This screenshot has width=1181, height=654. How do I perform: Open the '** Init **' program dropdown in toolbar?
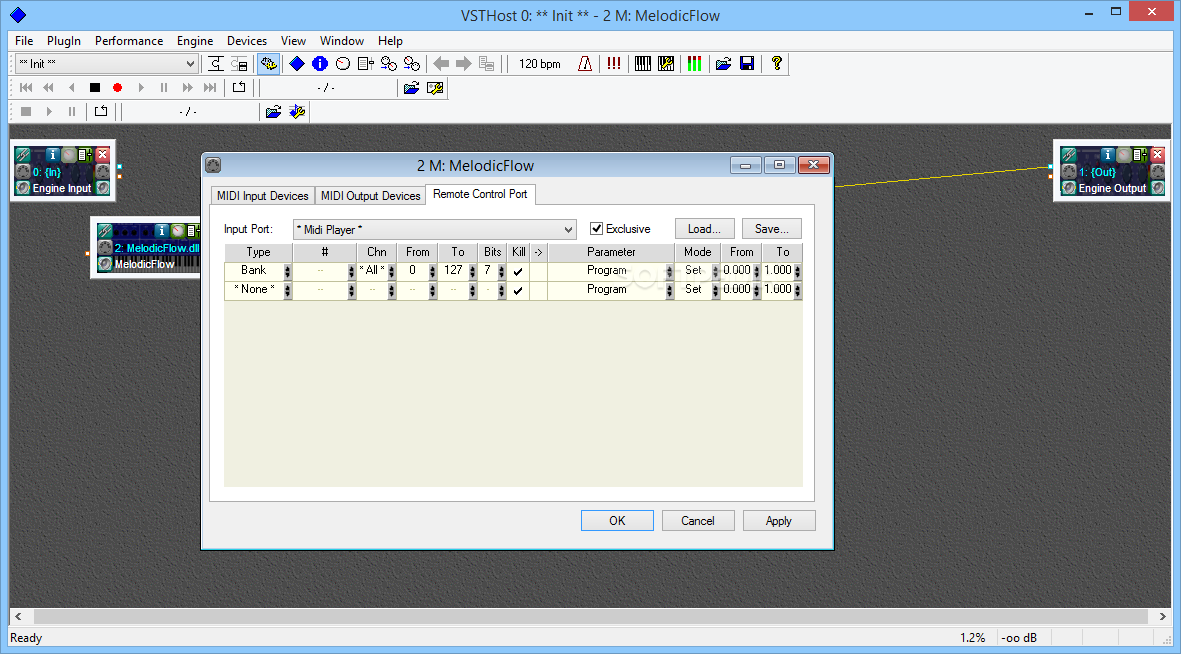pyautogui.click(x=106, y=64)
